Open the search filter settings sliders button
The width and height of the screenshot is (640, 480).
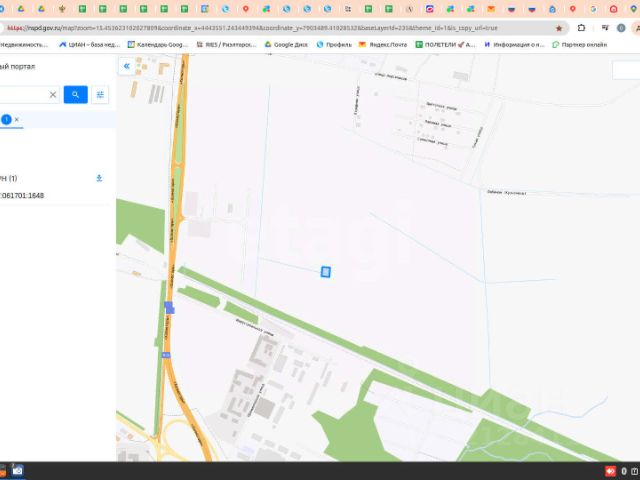(100, 95)
